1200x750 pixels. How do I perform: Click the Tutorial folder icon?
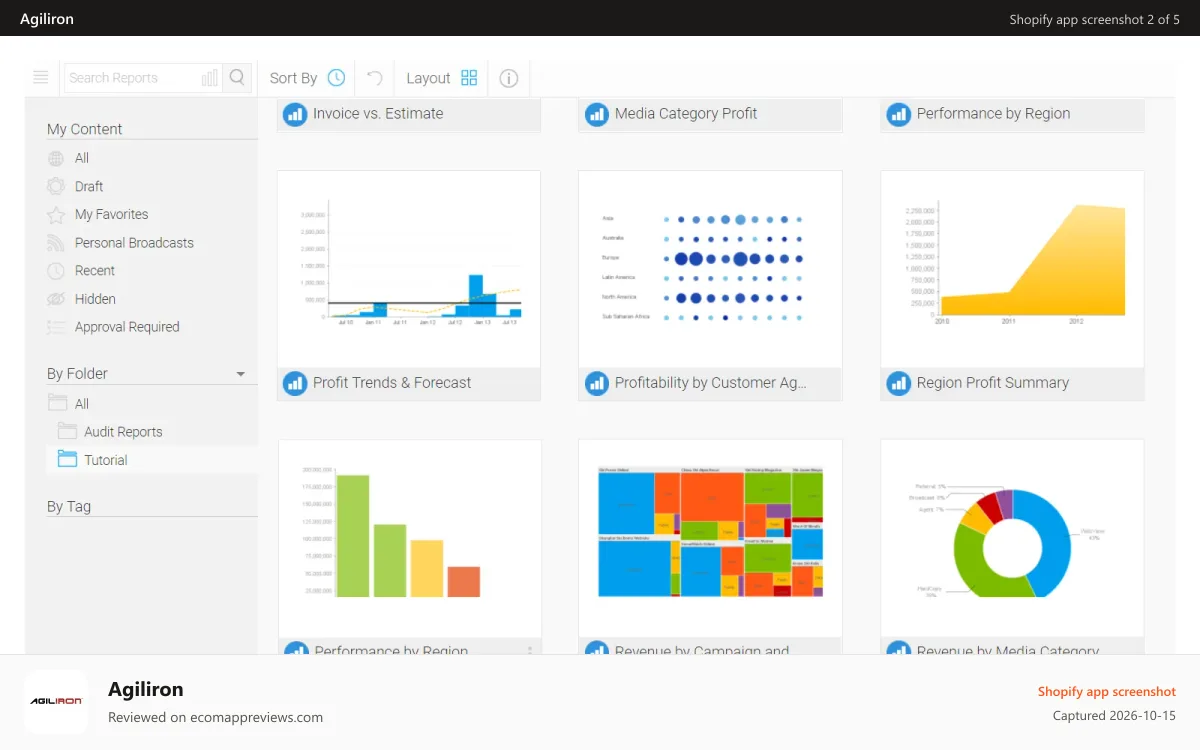67,459
